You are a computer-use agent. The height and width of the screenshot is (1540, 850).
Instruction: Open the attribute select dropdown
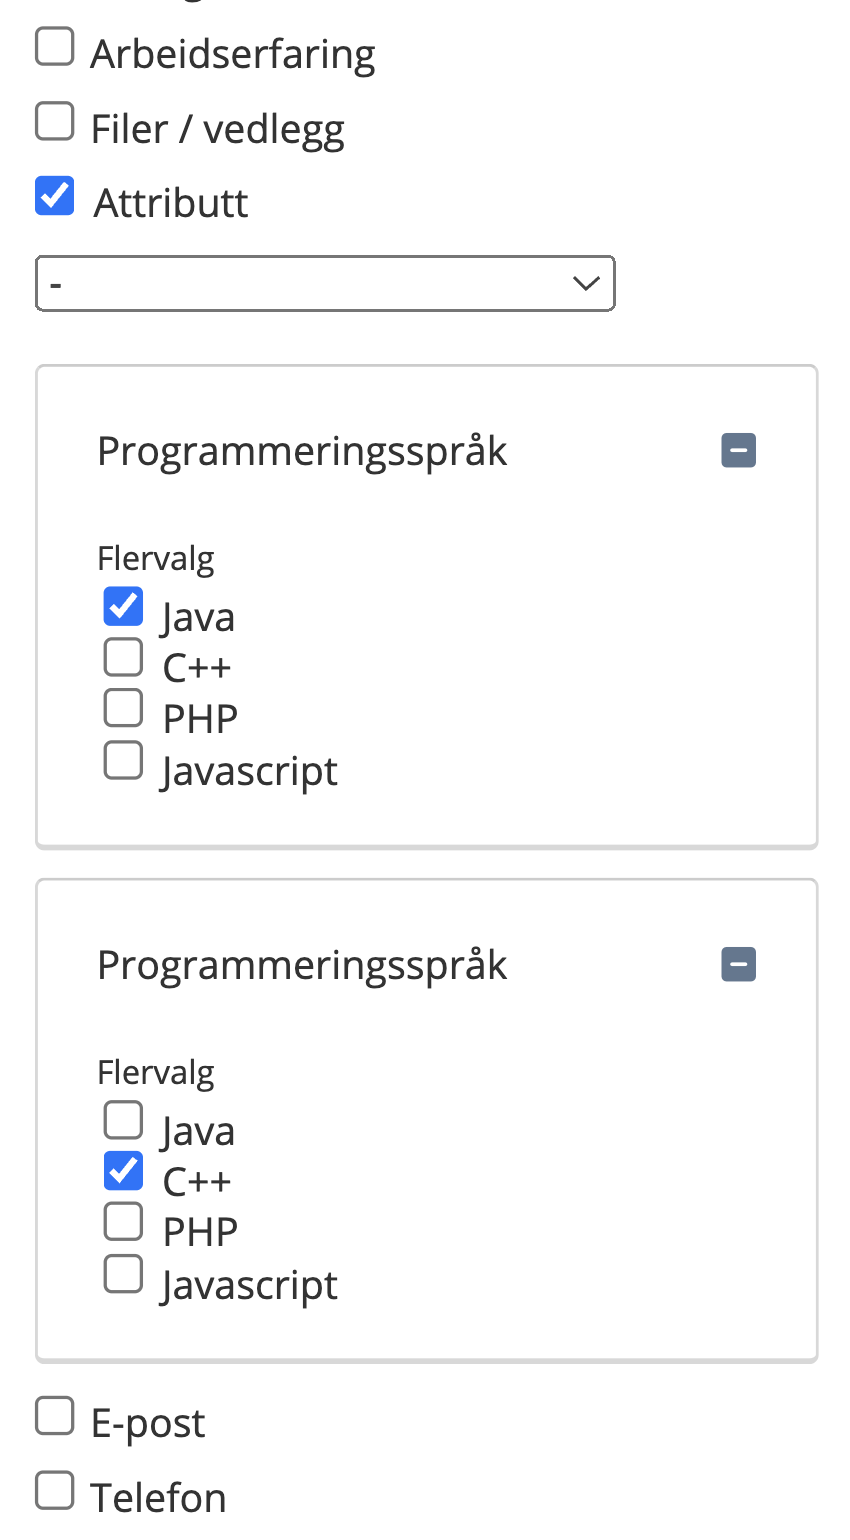pos(325,284)
